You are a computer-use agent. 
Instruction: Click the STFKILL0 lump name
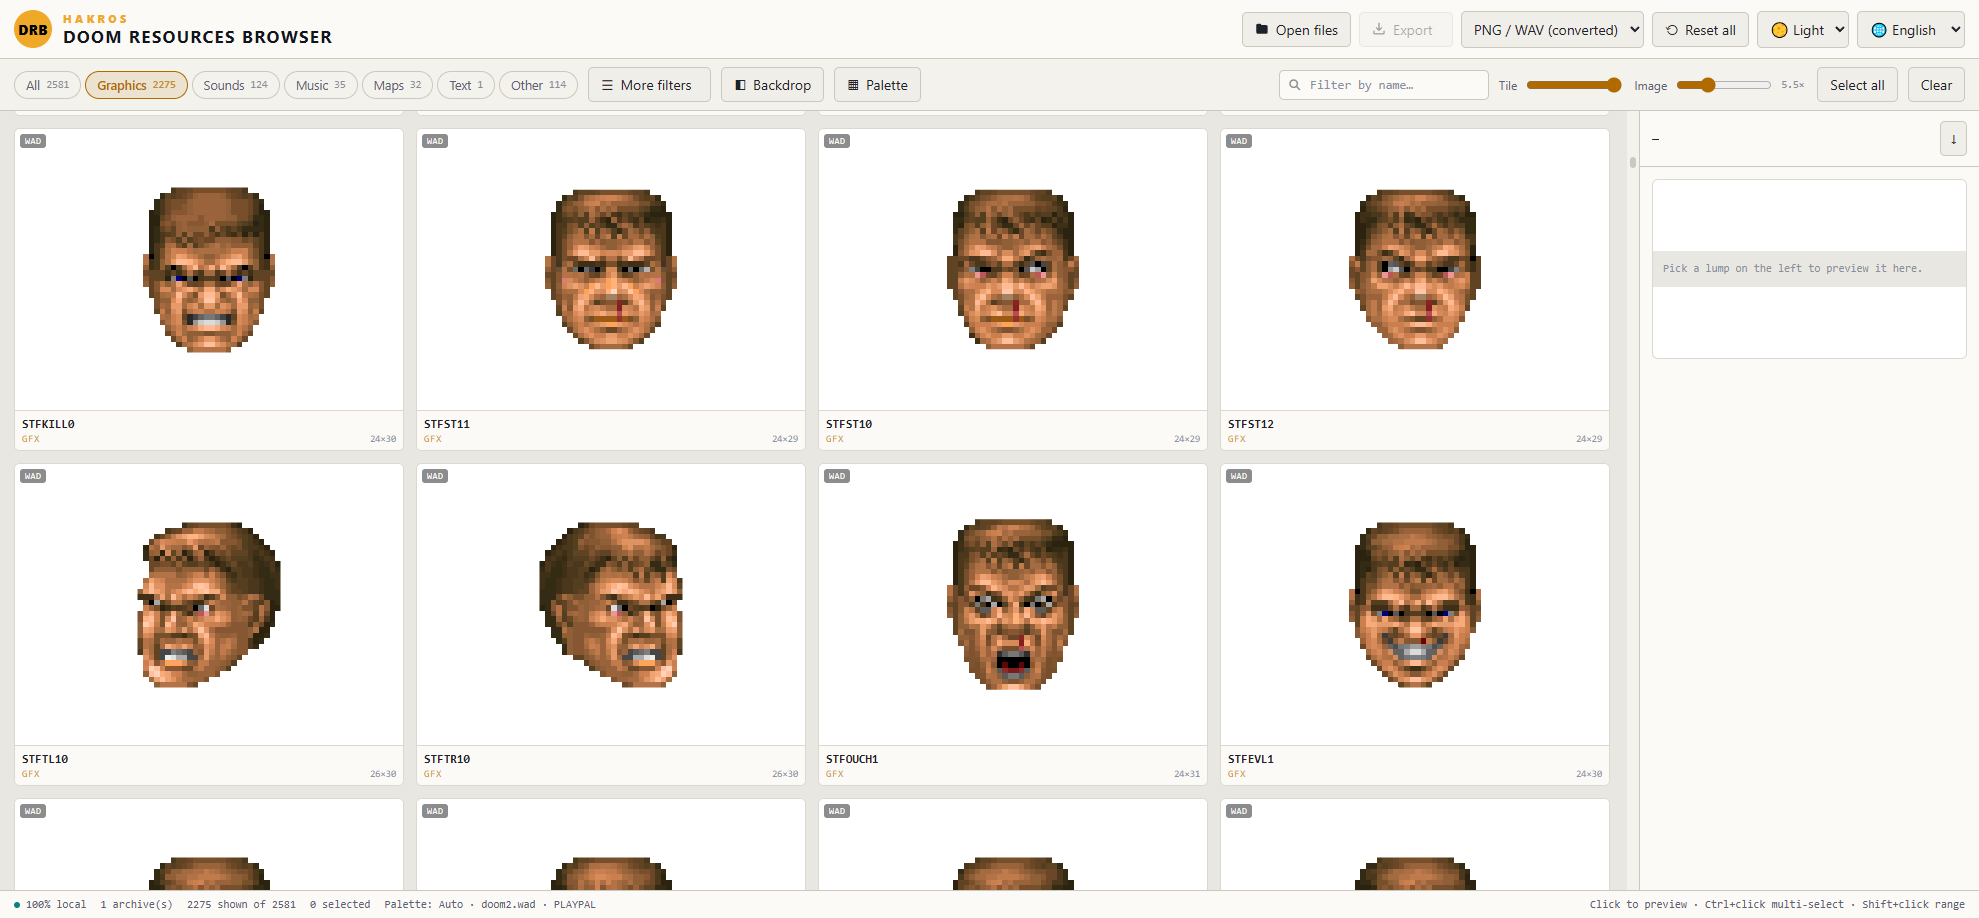[48, 424]
